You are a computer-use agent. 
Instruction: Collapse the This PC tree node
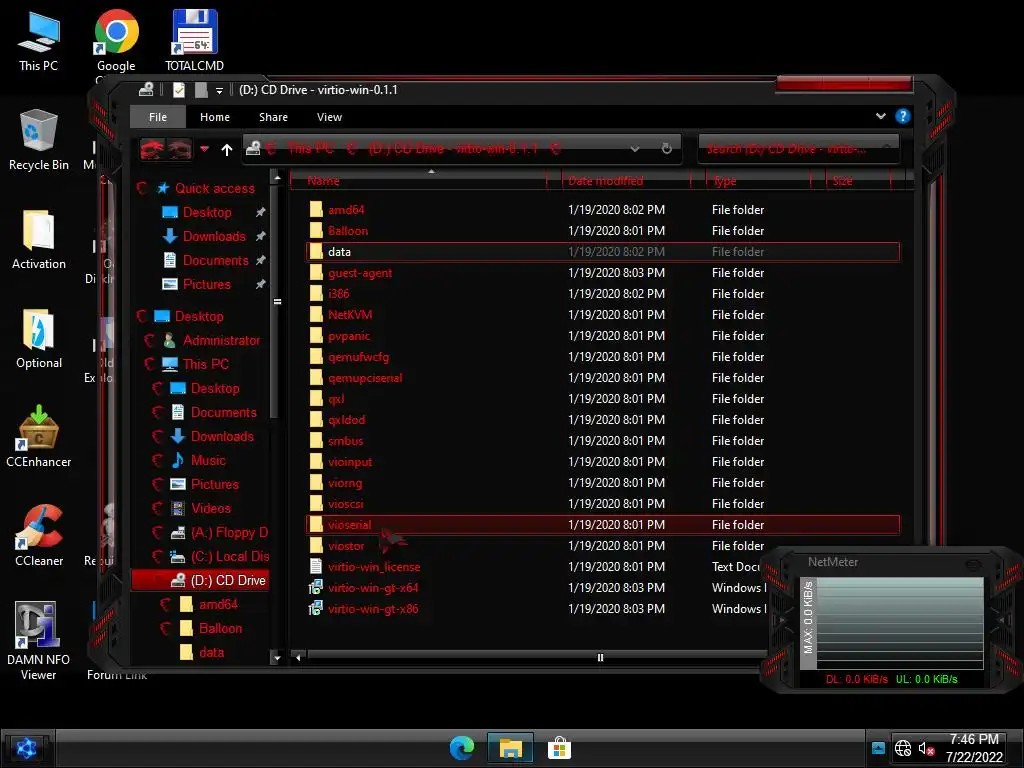pyautogui.click(x=150, y=364)
